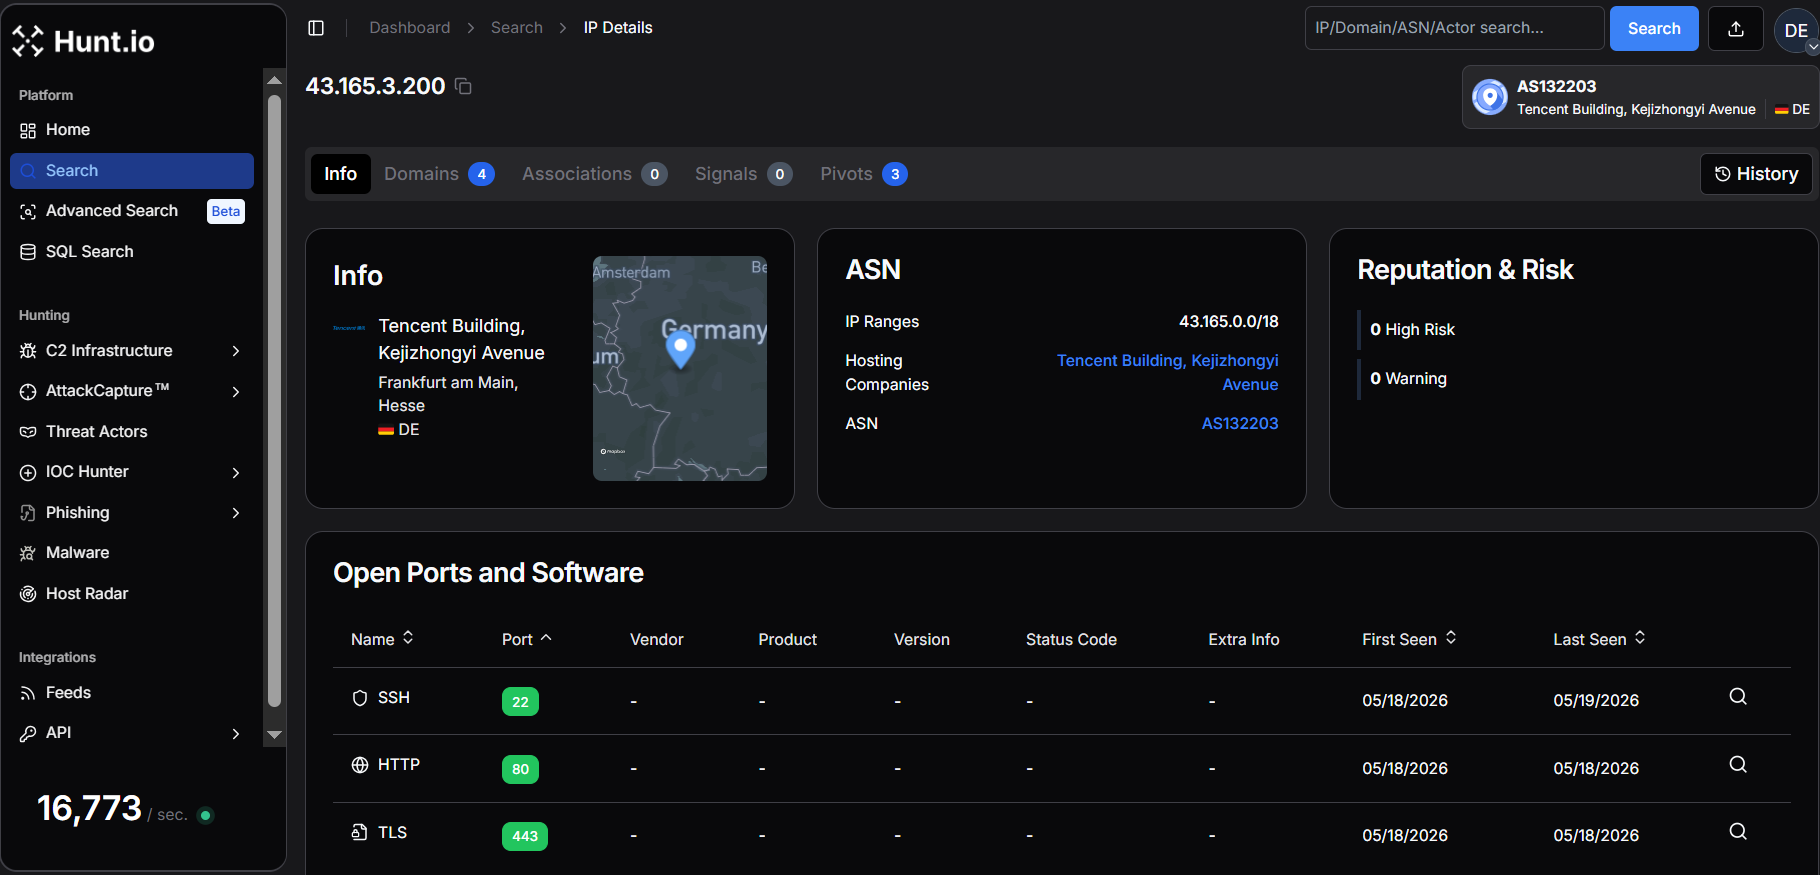Click the TLS lock-file icon
The image size is (1820, 875).
(360, 832)
